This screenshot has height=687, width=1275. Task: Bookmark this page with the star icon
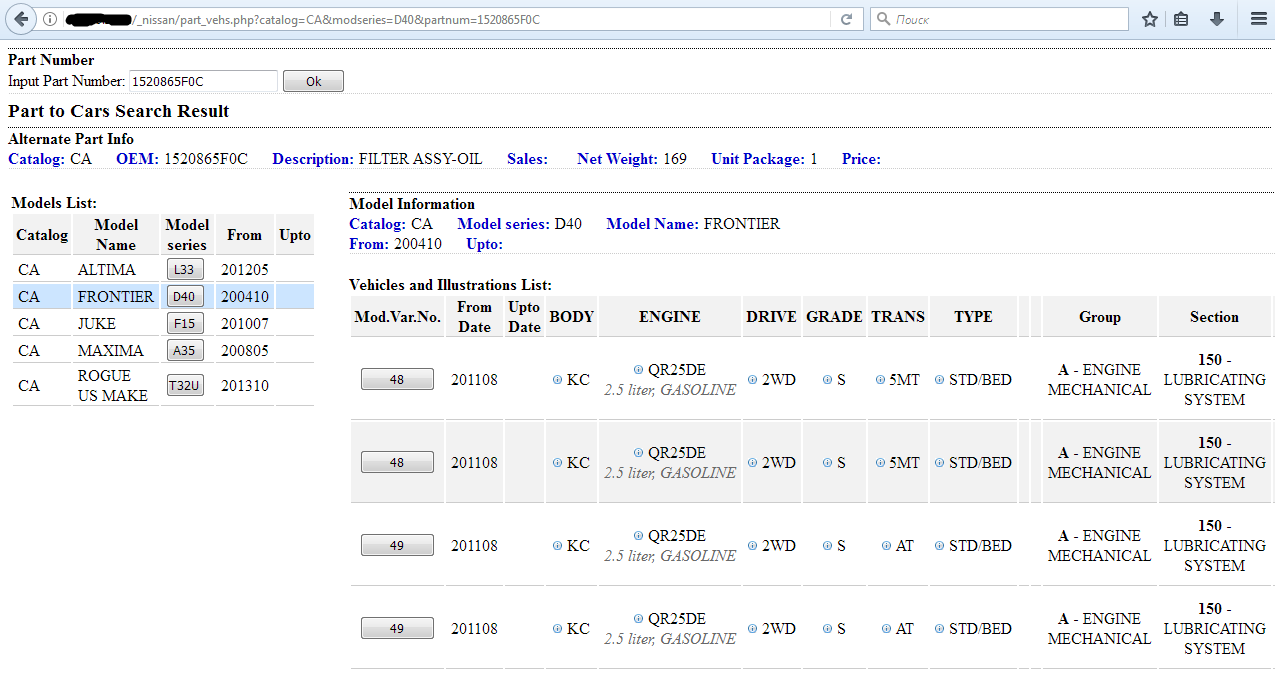coord(1150,19)
